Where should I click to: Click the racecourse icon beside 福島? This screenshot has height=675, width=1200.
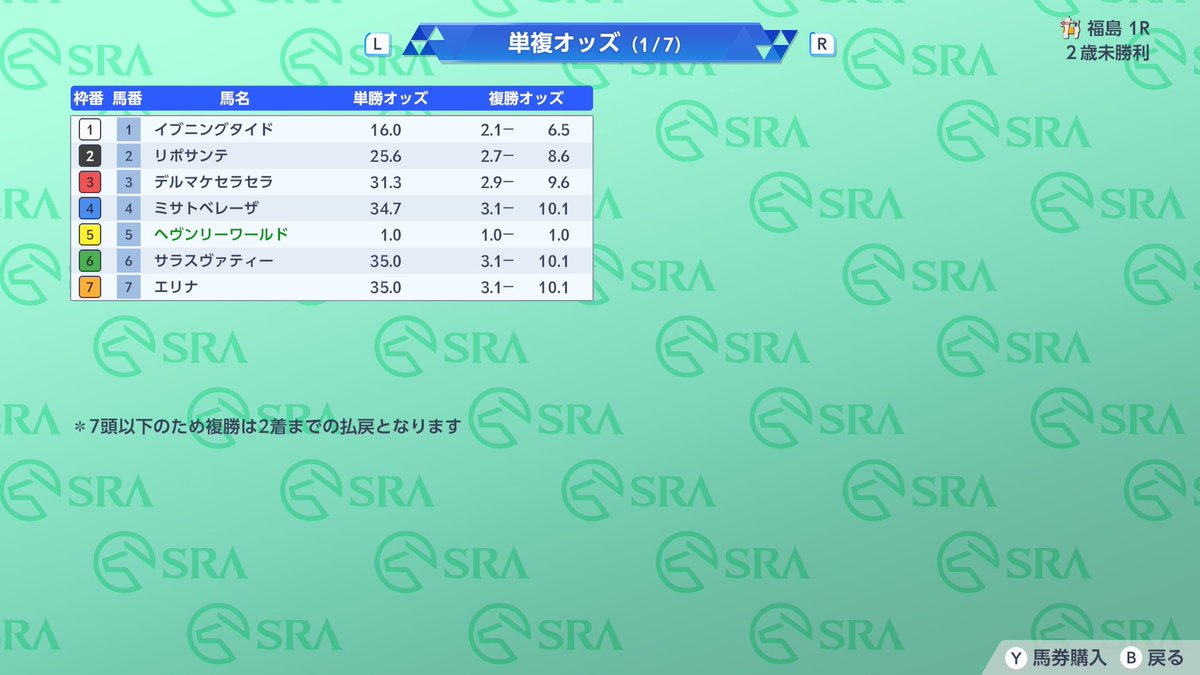tap(1072, 28)
